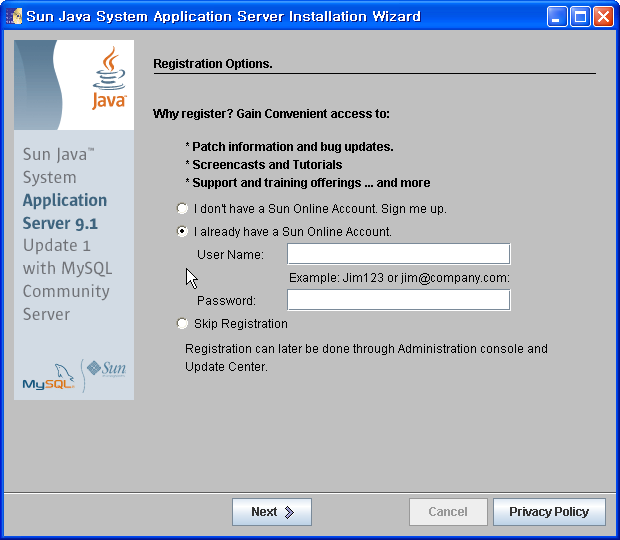Focus the User Name text field

(x=399, y=254)
